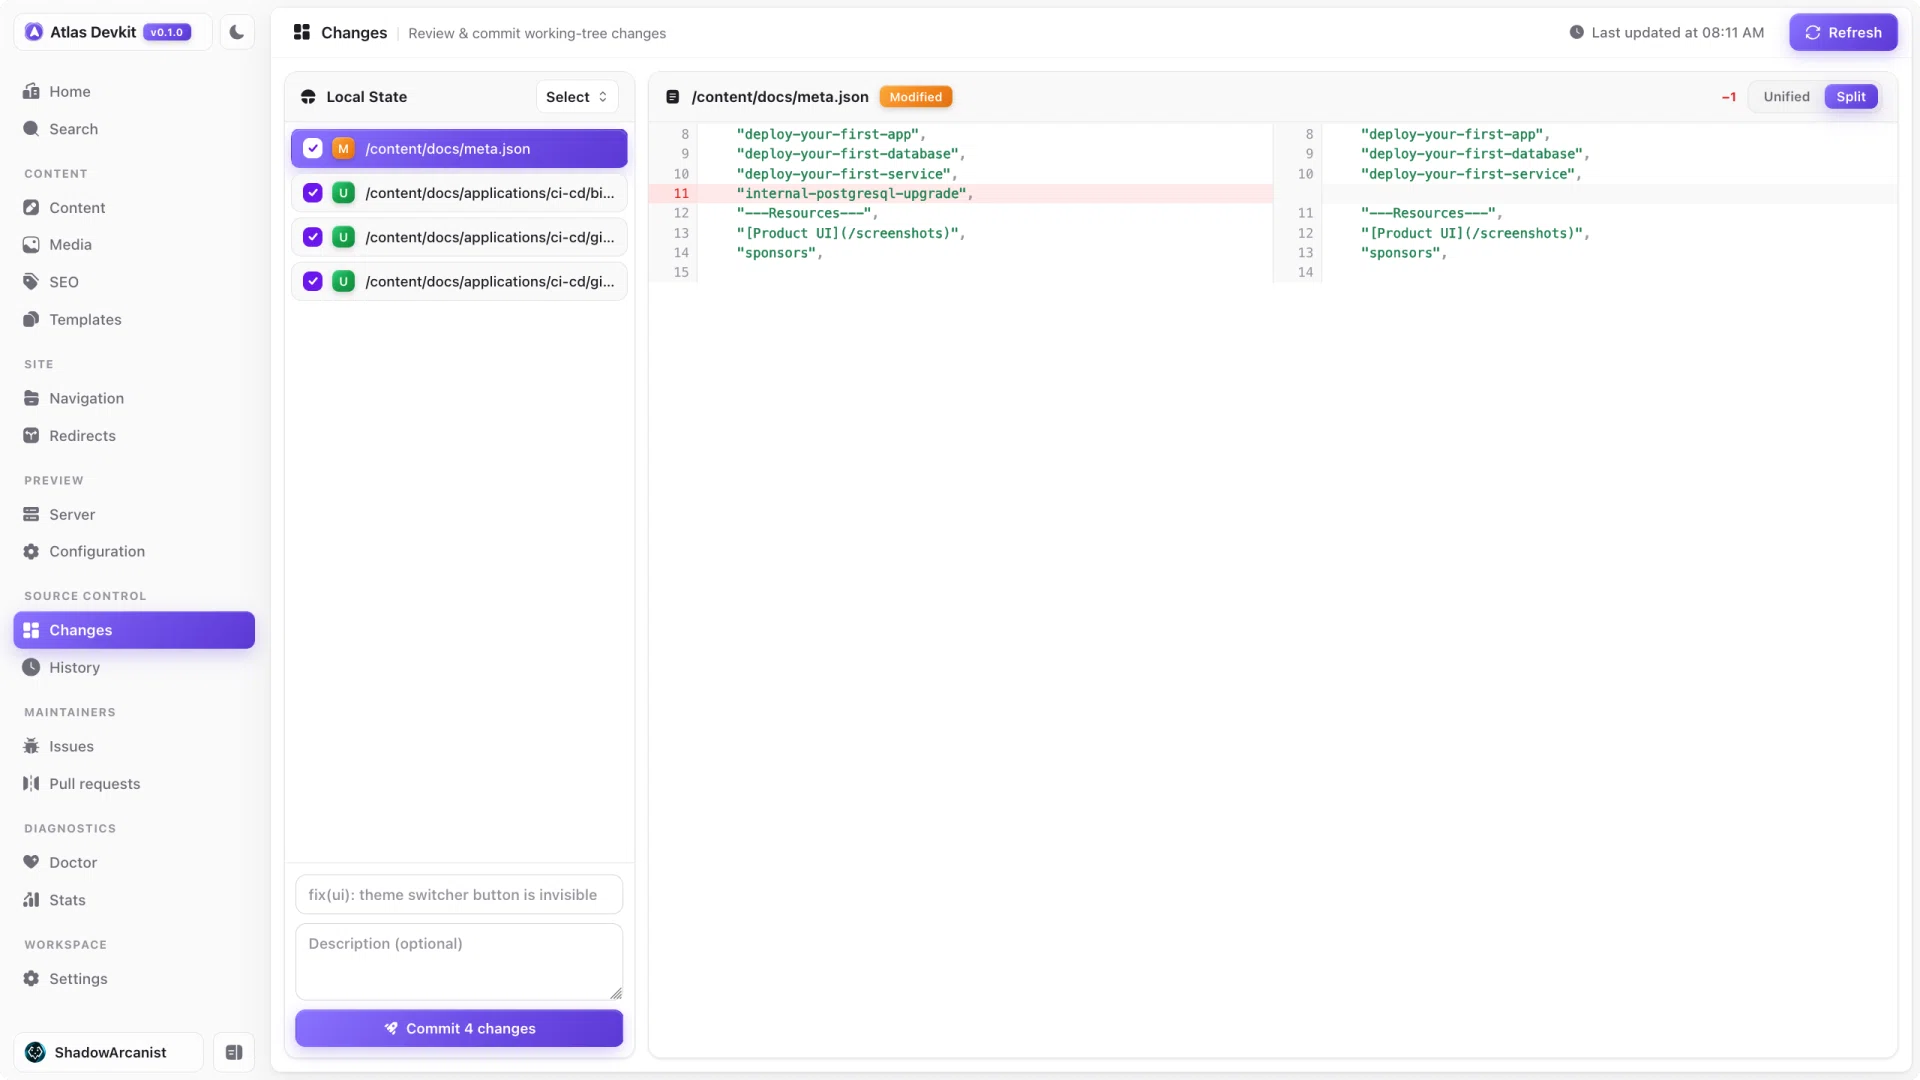Uncheck ci-cd/bi... file checkbox
Image resolution: width=1920 pixels, height=1080 pixels.
pos(313,193)
